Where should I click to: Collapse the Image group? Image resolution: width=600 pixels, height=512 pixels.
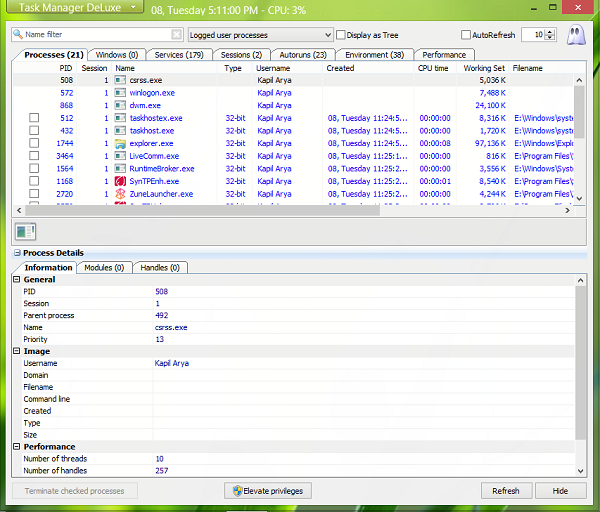(16, 351)
